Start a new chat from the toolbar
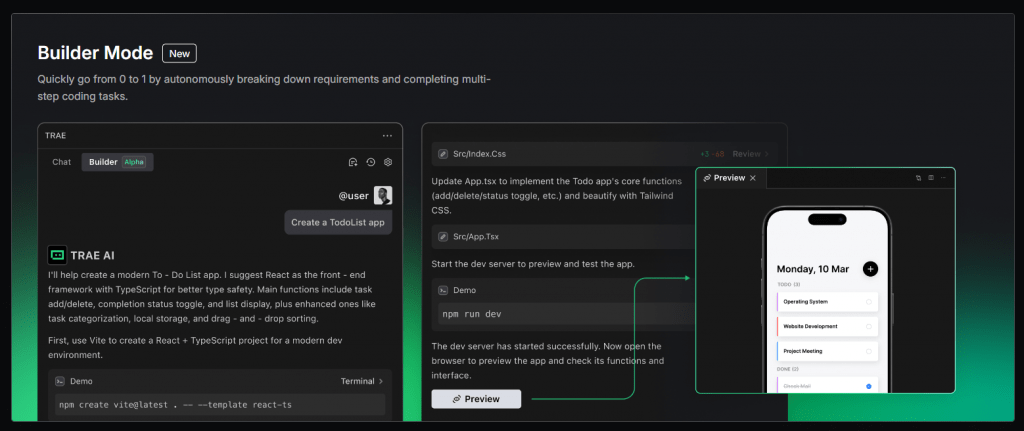The width and height of the screenshot is (1024, 431). (x=353, y=162)
